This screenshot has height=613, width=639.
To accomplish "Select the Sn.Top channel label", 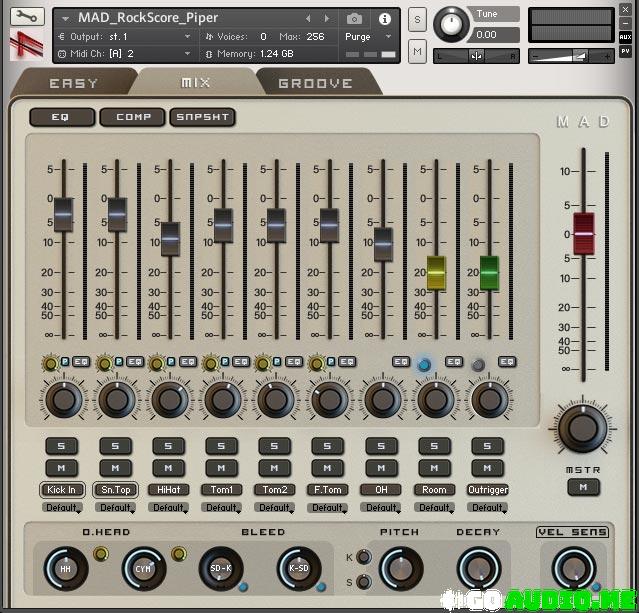I will (x=115, y=490).
